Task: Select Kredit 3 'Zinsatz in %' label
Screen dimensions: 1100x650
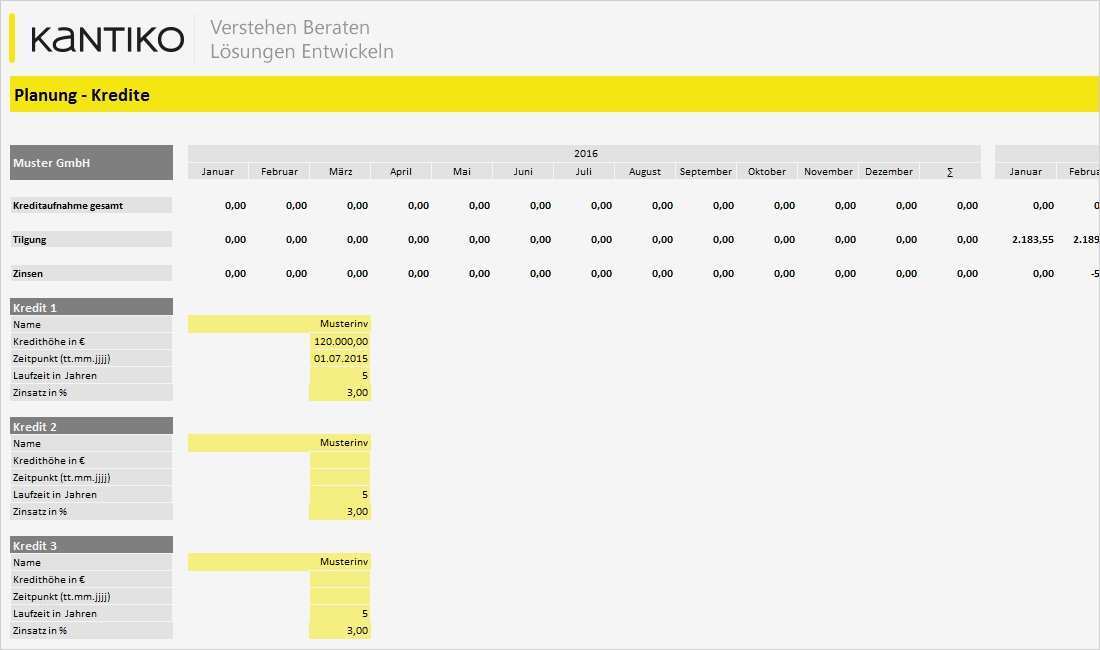Action: click(x=91, y=630)
